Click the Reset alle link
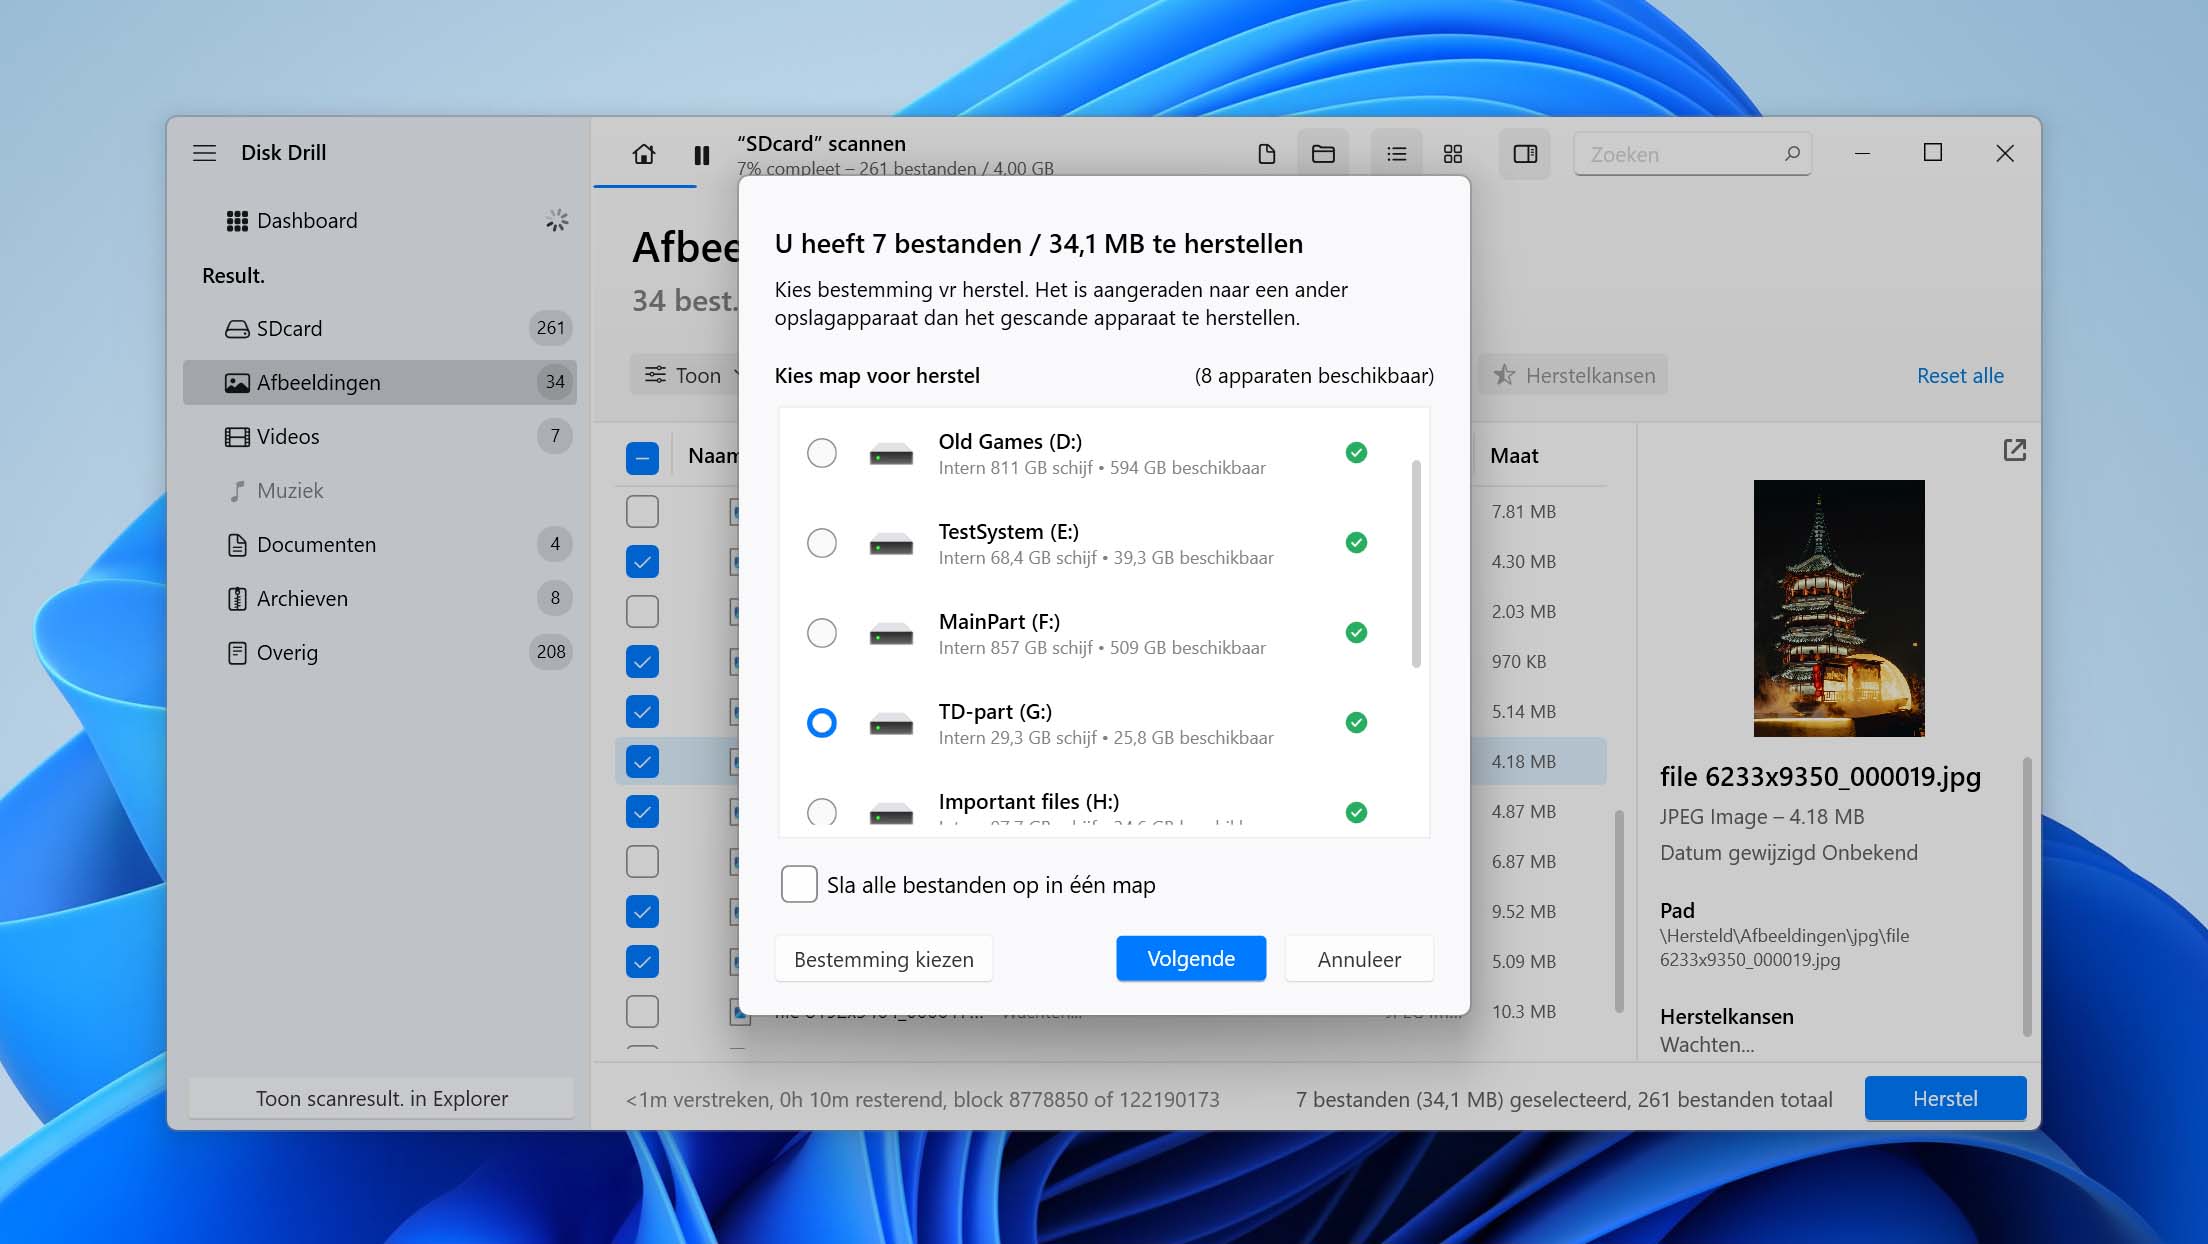The height and width of the screenshot is (1244, 2208). [1960, 375]
